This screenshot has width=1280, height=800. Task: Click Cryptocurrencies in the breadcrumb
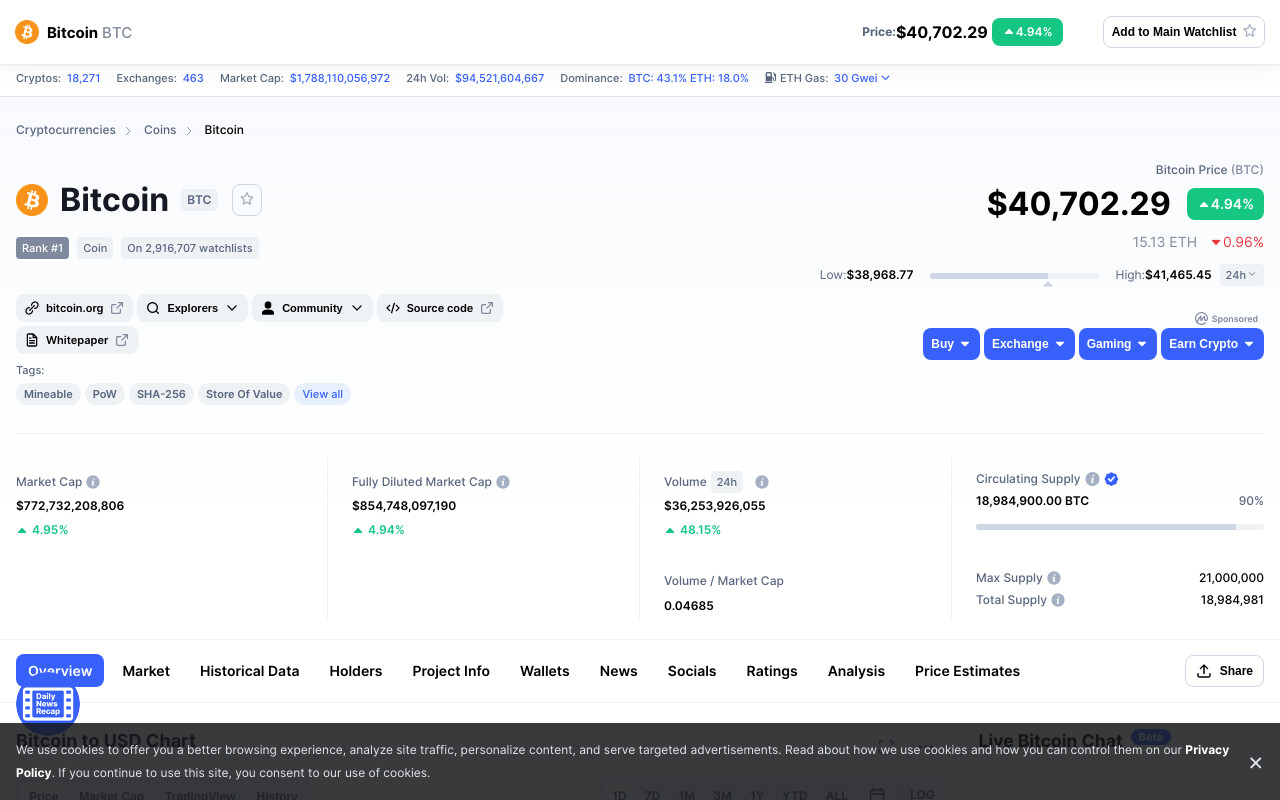coord(66,130)
